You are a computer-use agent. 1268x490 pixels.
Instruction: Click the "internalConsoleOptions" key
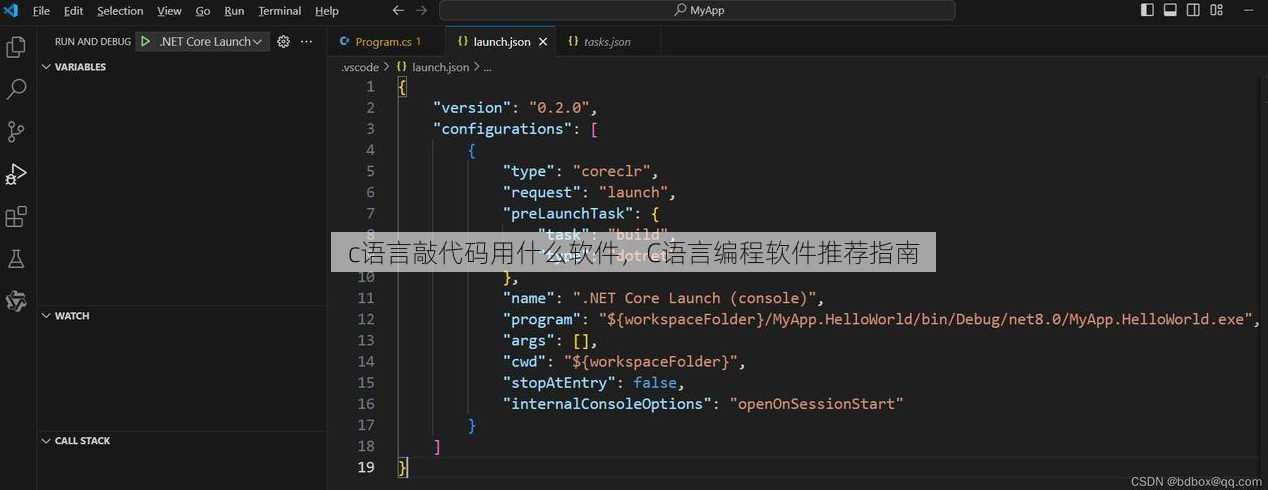[607, 404]
